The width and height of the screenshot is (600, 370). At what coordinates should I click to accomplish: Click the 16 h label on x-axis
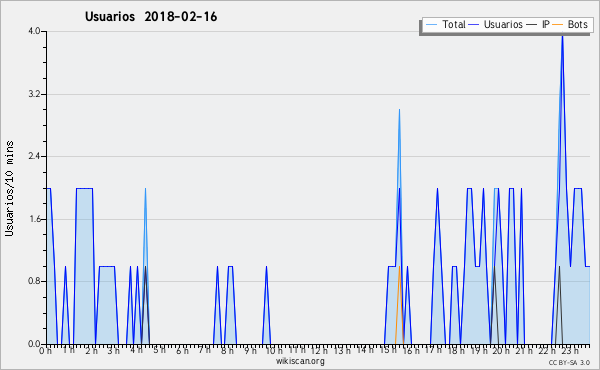pos(411,351)
